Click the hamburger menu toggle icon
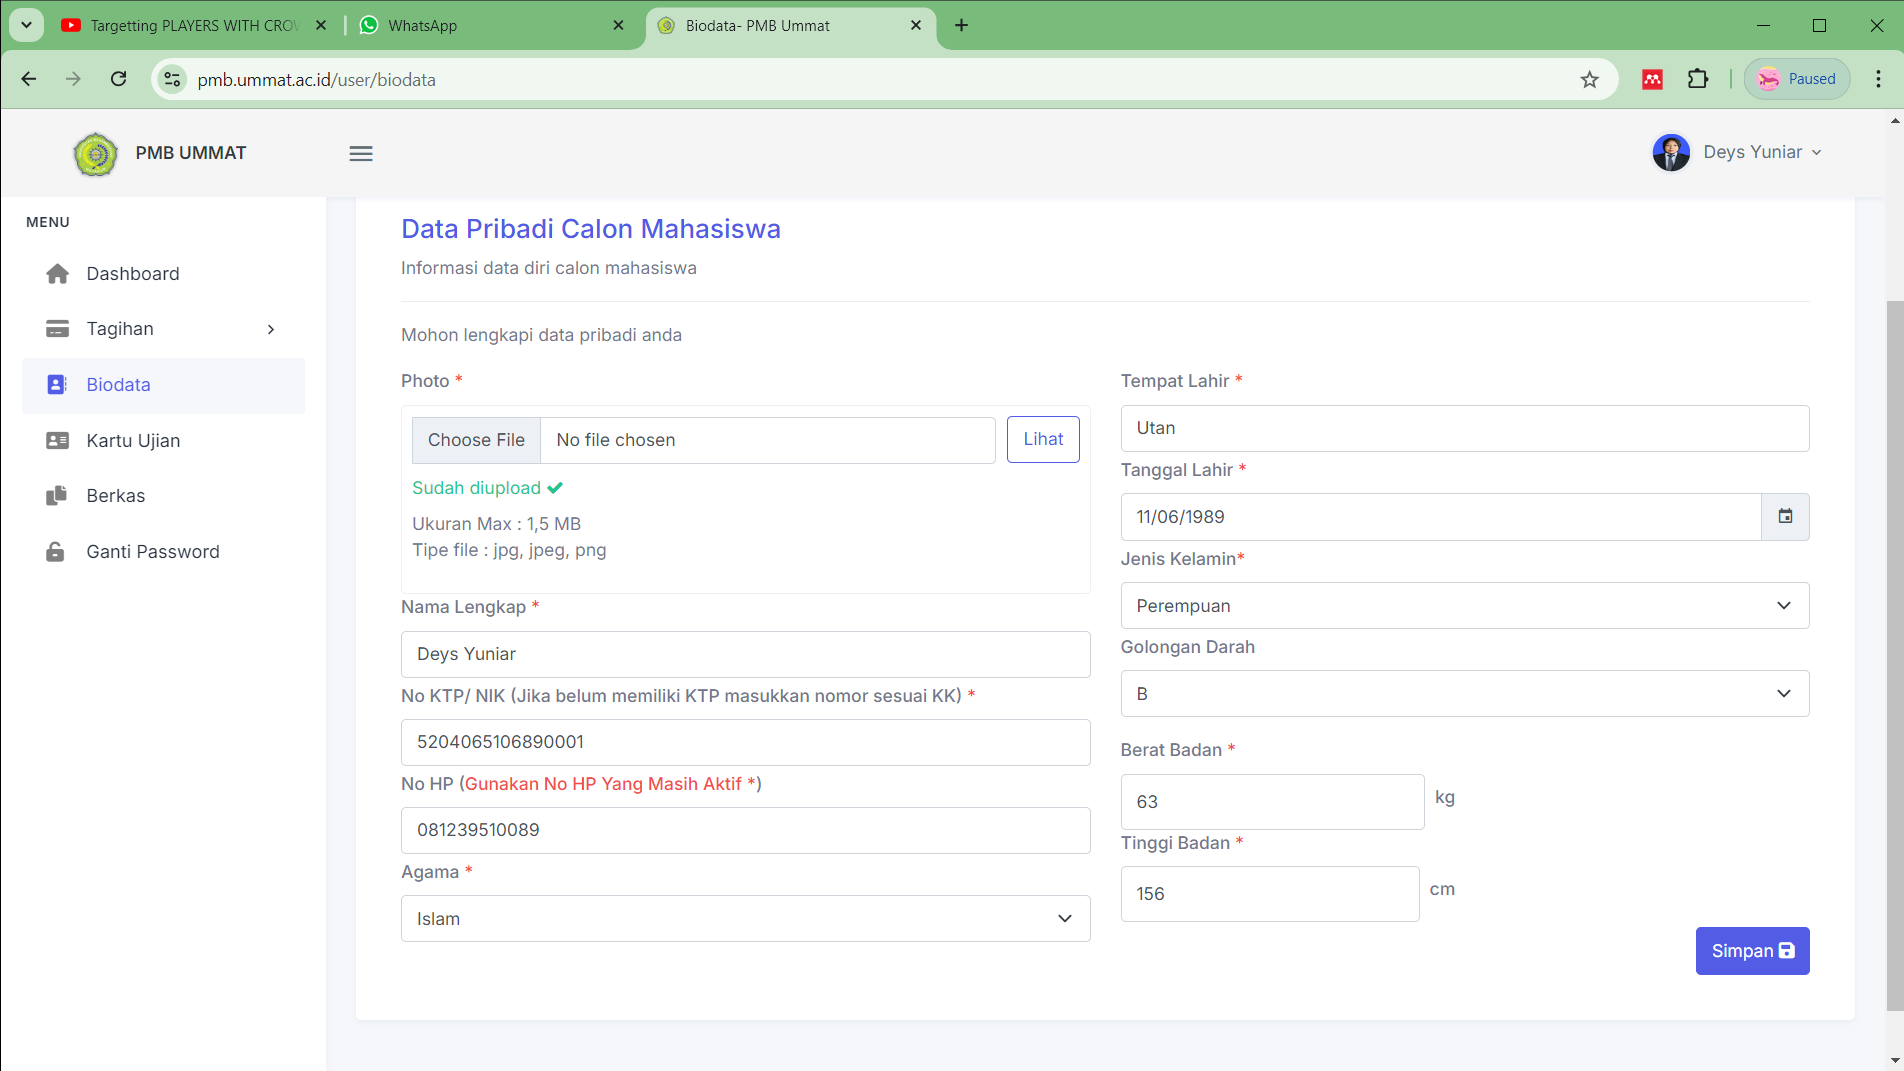The width and height of the screenshot is (1904, 1071). [361, 153]
